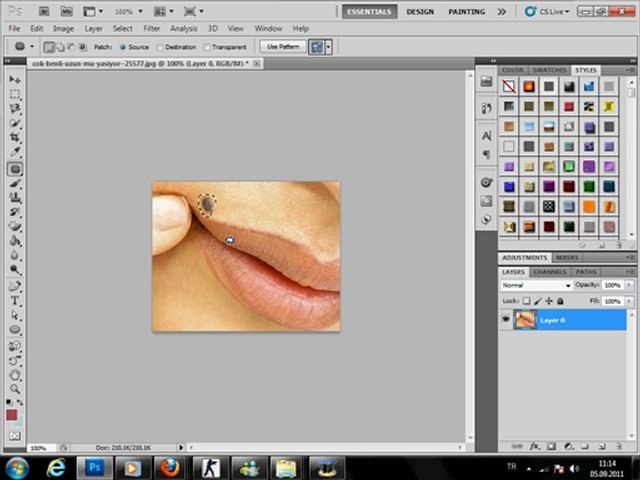Choose the Lasso tool
Screen dimensions: 640x480
pyautogui.click(x=15, y=109)
